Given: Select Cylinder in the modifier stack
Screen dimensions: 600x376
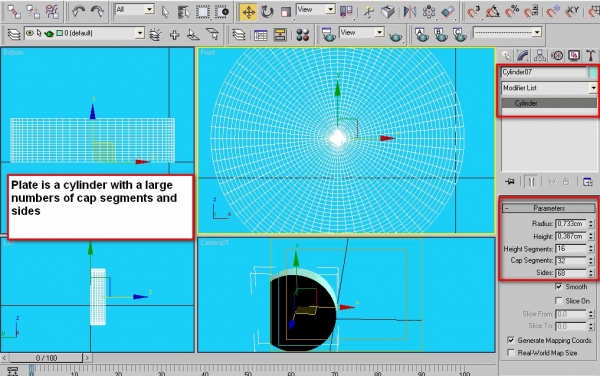Looking at the screenshot, I should click(x=549, y=103).
